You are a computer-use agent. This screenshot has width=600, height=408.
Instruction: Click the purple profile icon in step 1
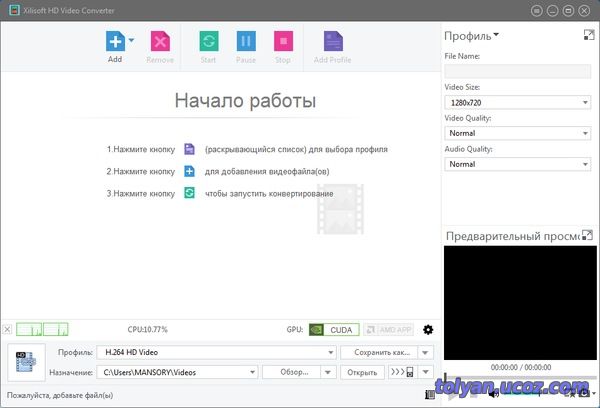[189, 149]
